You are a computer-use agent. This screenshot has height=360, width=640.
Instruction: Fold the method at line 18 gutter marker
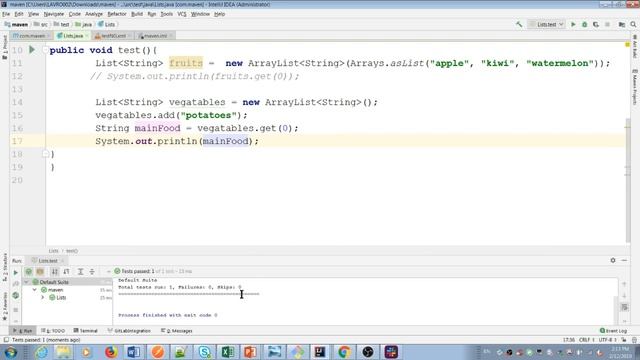[45, 154]
